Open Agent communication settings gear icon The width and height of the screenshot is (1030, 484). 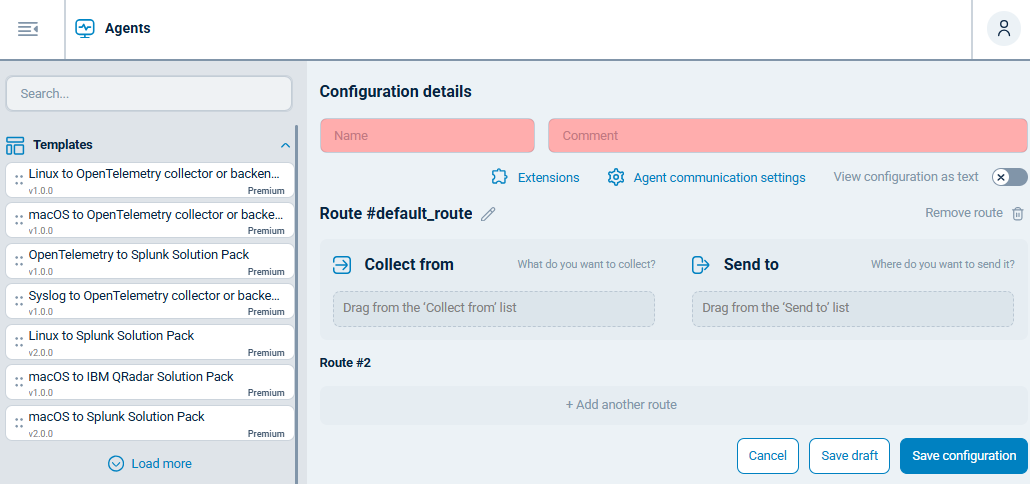tap(616, 177)
